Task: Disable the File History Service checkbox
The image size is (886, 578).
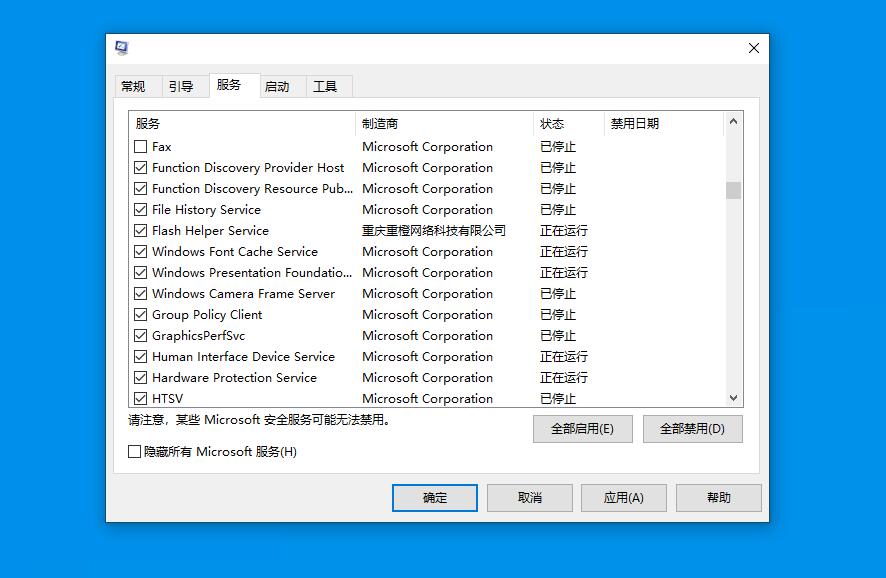Action: click(141, 210)
